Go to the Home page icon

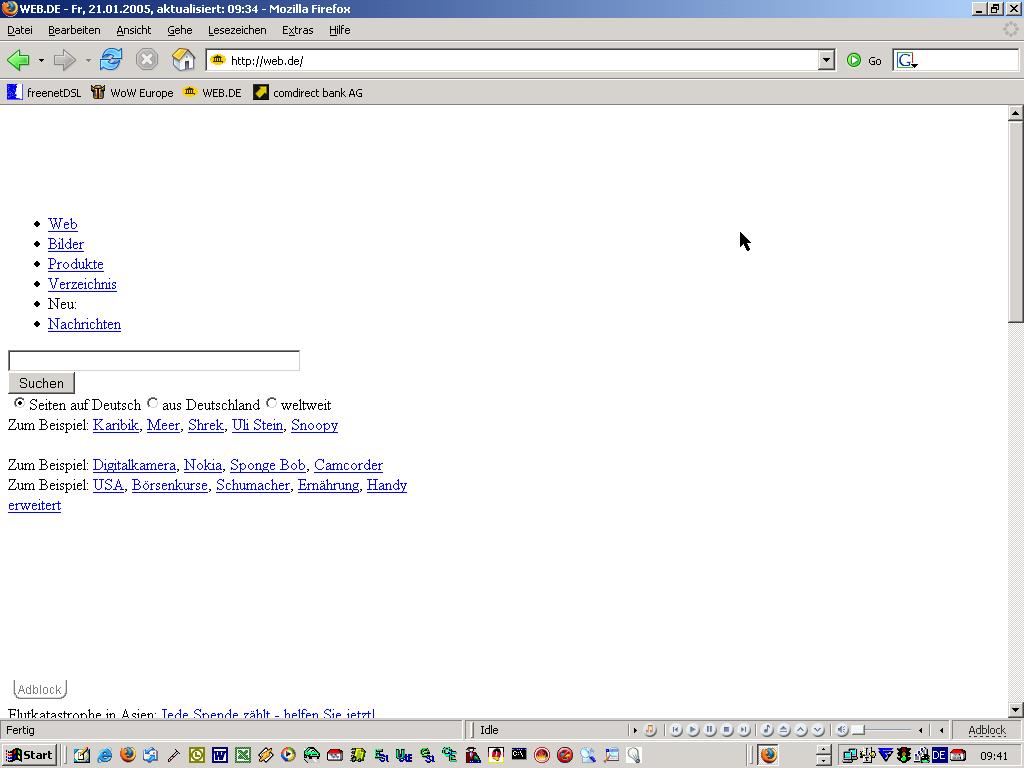pos(184,60)
